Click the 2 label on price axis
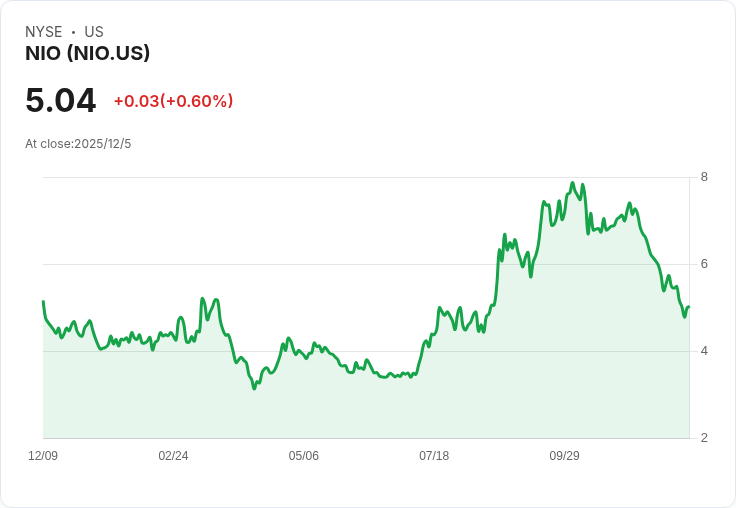736x508 pixels. (x=704, y=438)
